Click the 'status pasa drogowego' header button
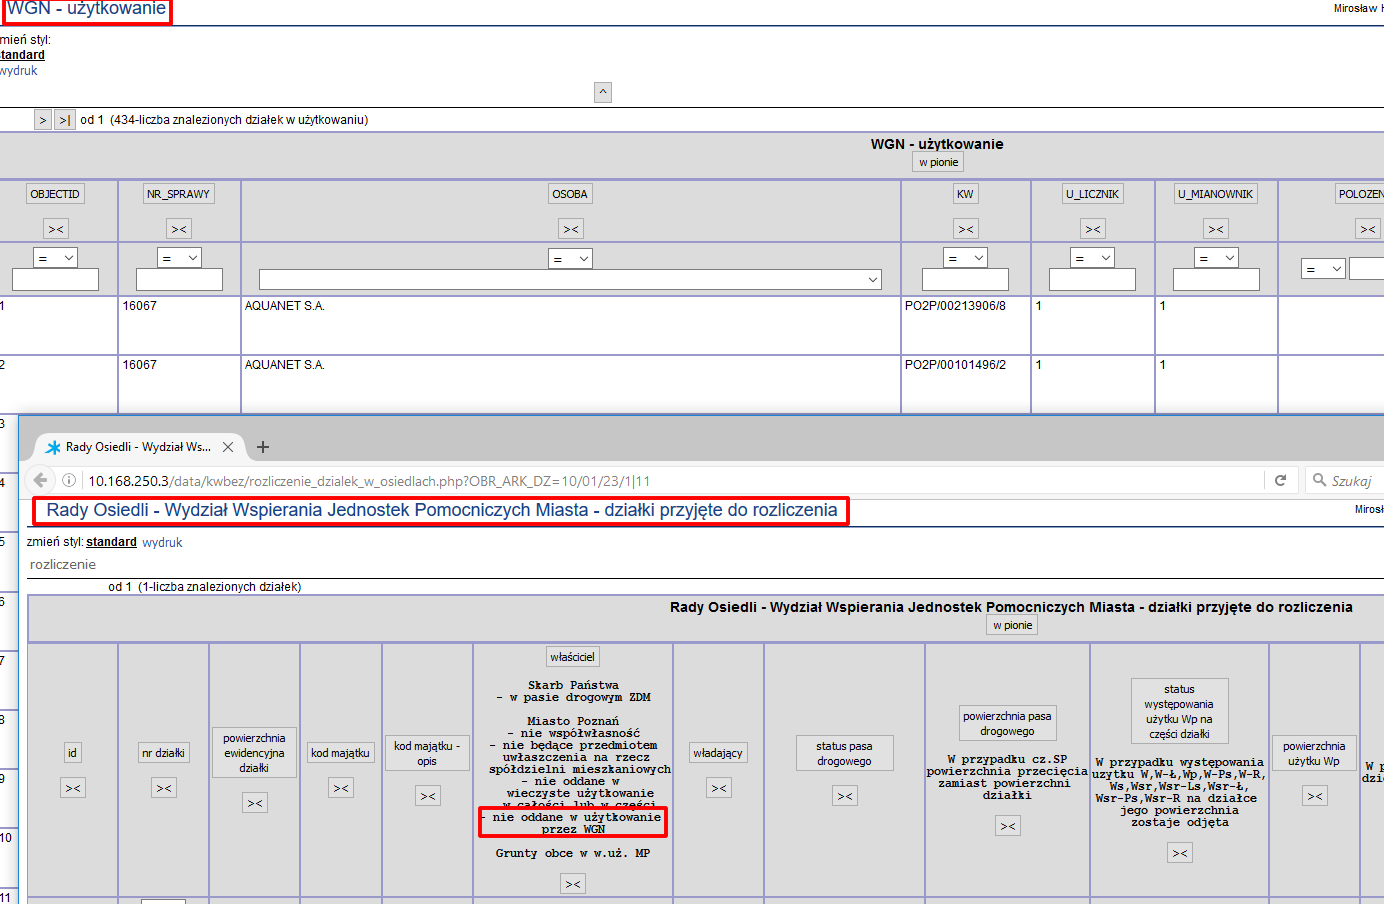This screenshot has height=904, width=1384. (x=844, y=753)
